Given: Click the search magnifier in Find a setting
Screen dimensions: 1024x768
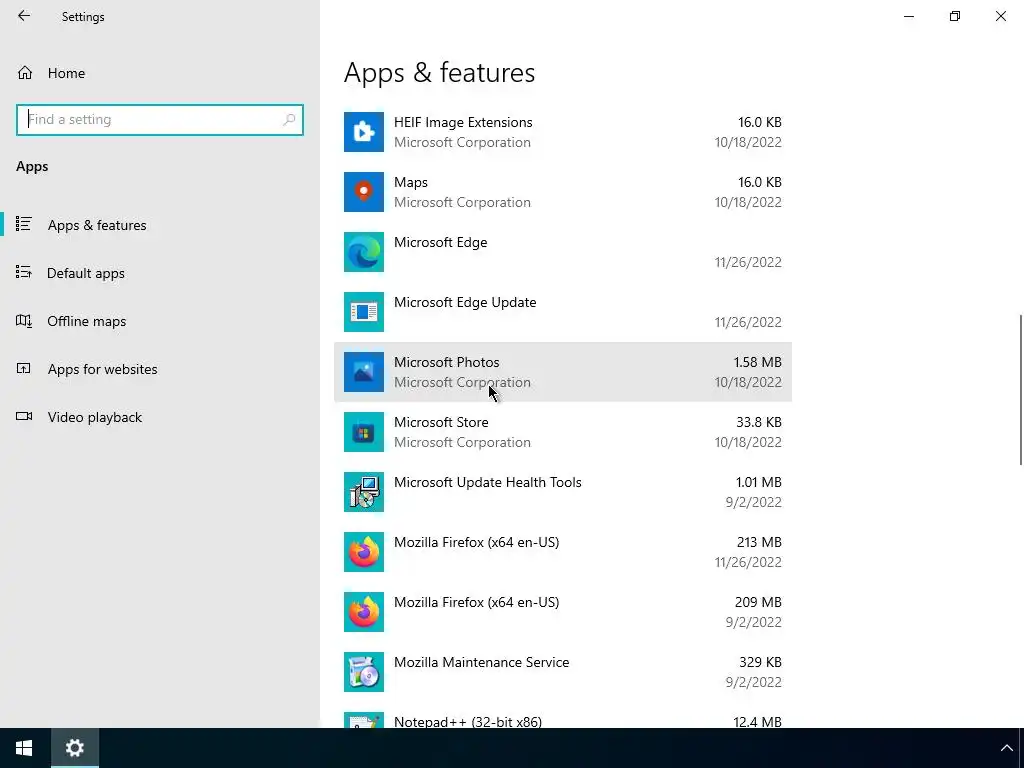Looking at the screenshot, I should [289, 120].
